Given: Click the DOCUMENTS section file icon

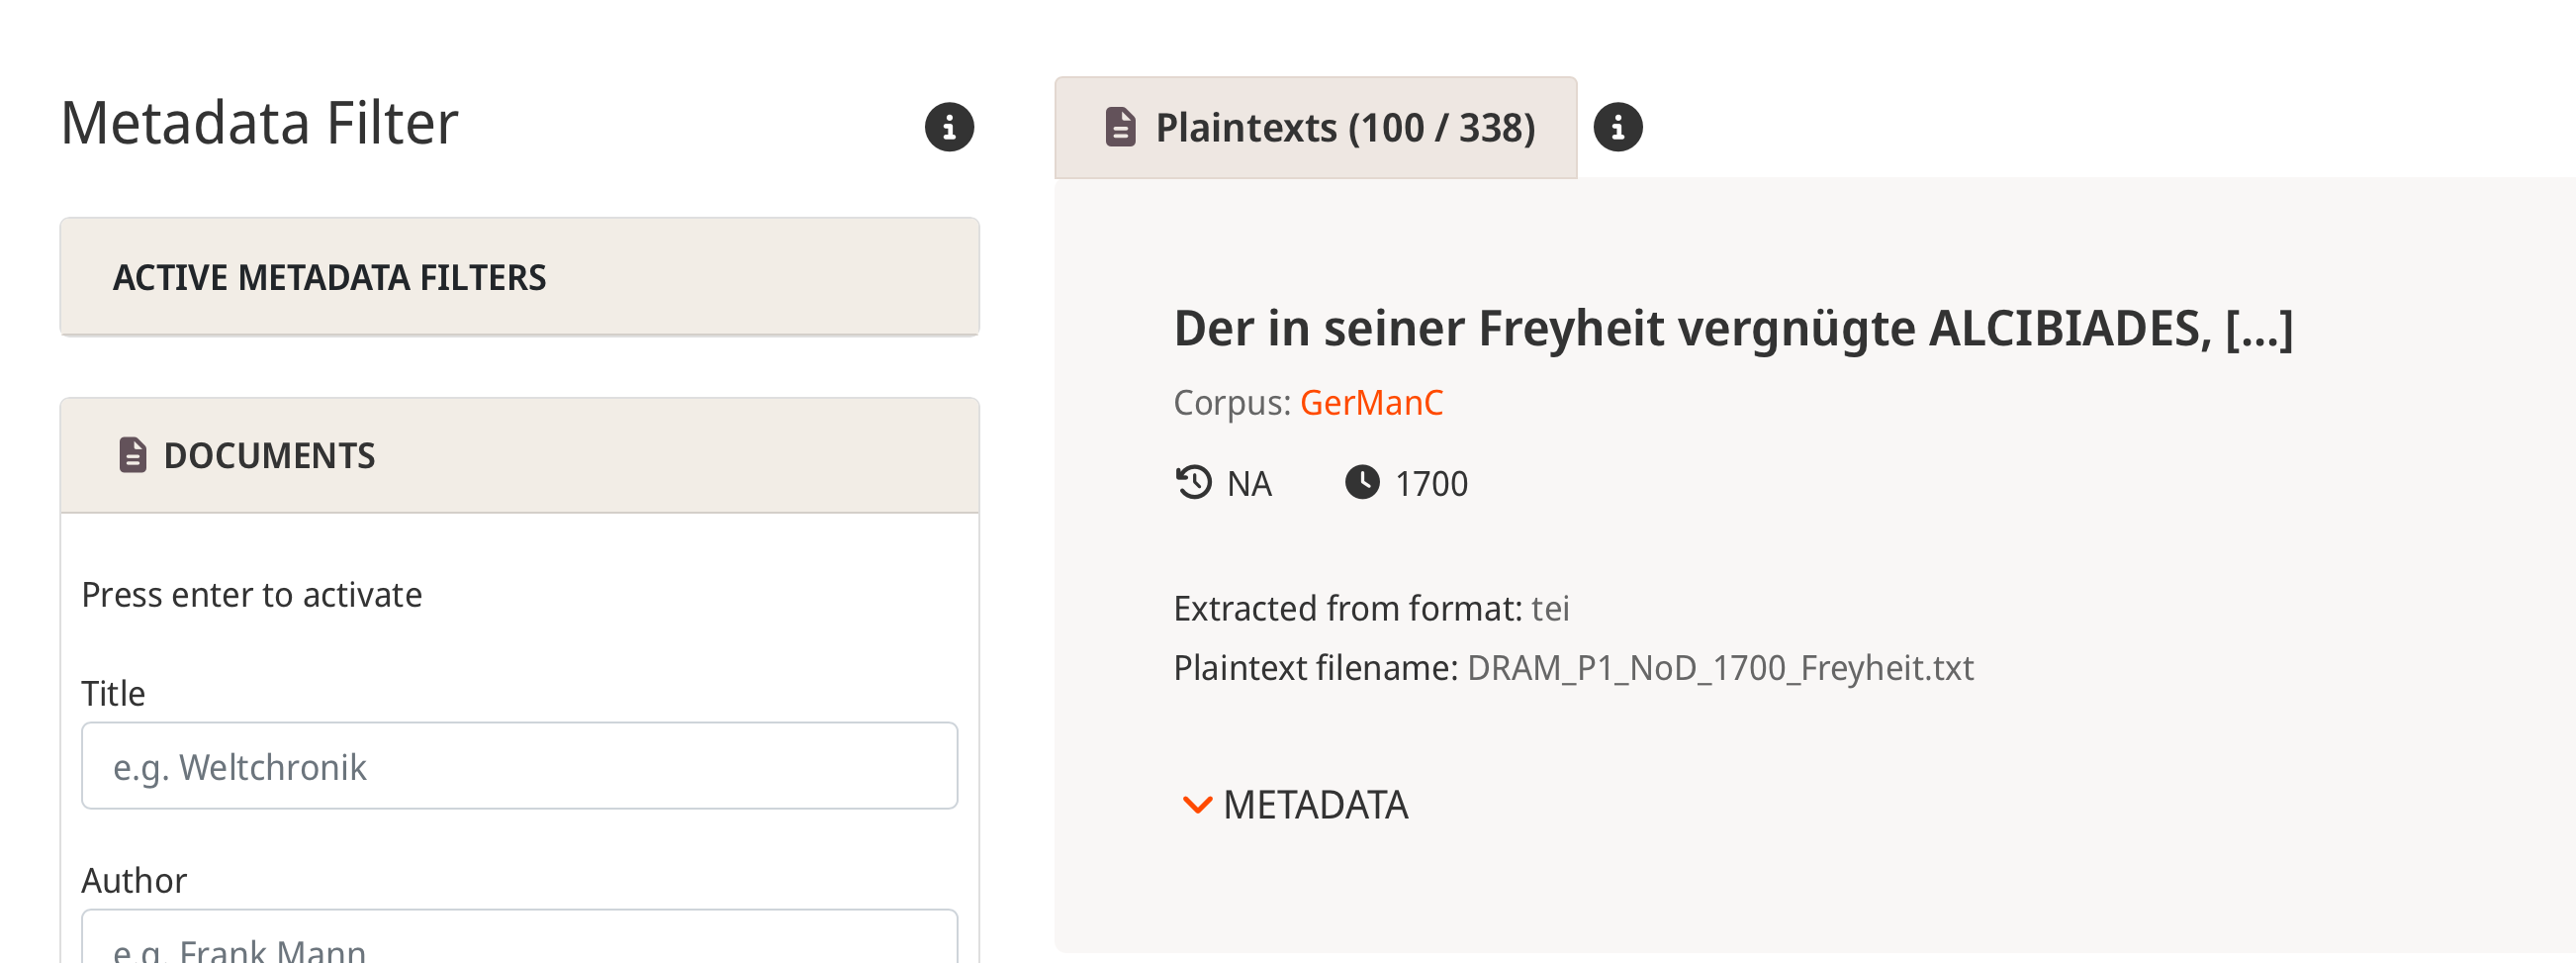Looking at the screenshot, I should 132,455.
